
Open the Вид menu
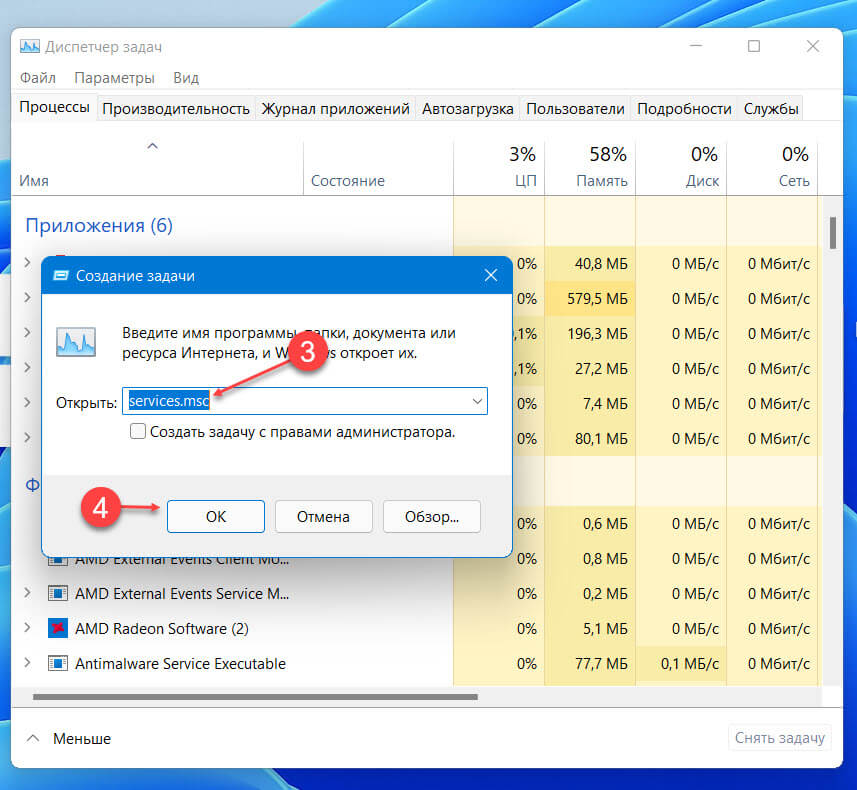(x=186, y=78)
